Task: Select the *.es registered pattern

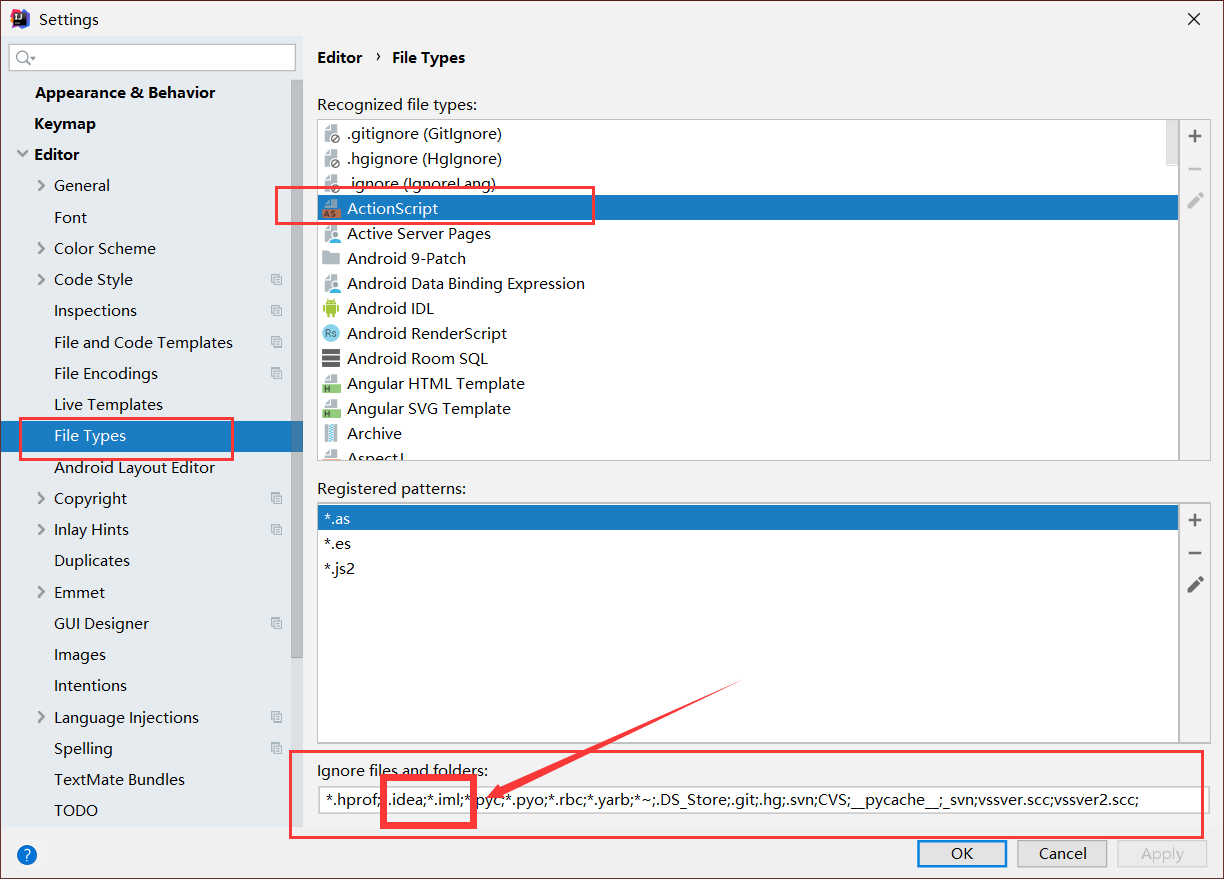Action: [x=748, y=544]
